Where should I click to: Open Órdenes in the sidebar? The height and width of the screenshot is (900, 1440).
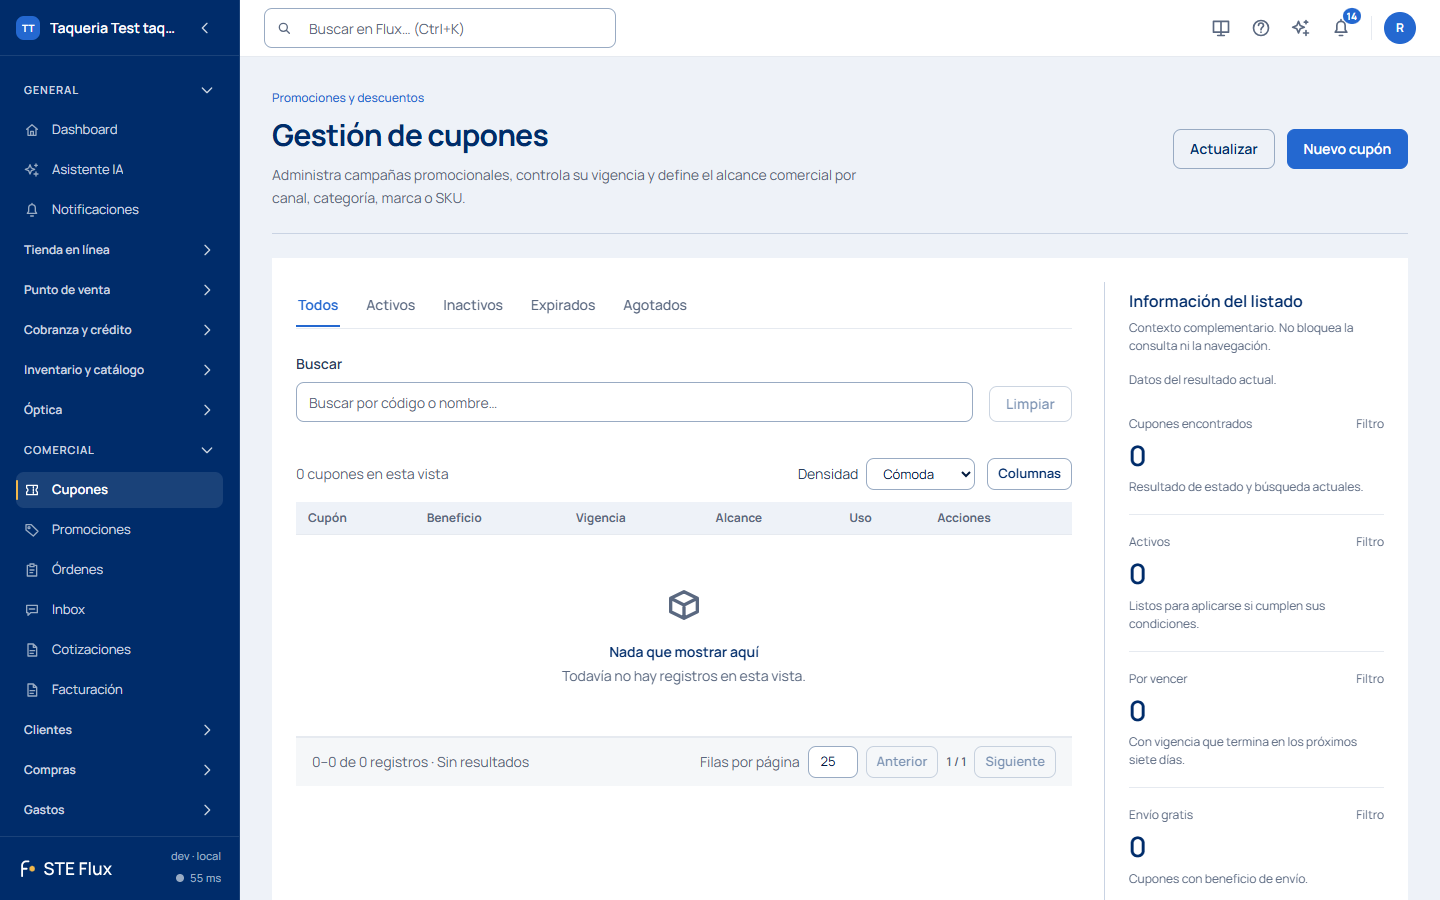(119, 570)
